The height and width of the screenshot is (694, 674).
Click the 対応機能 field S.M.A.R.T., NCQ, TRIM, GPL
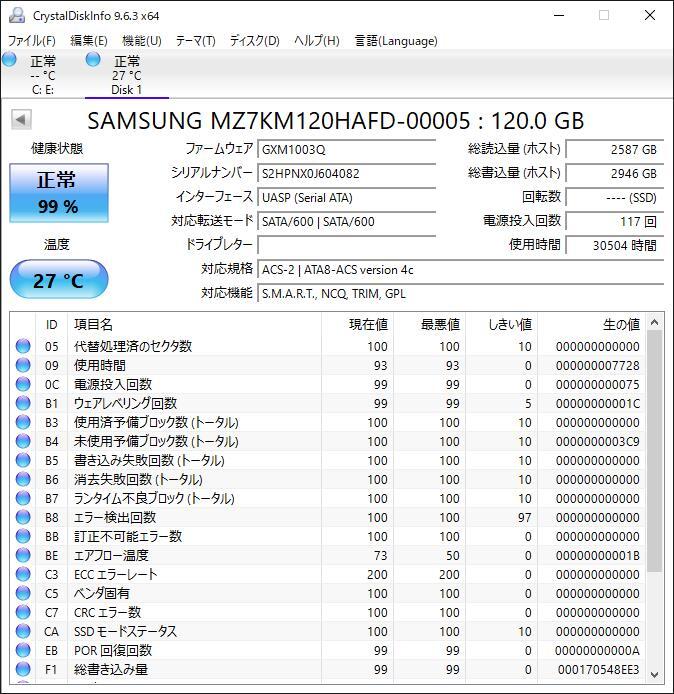click(460, 293)
